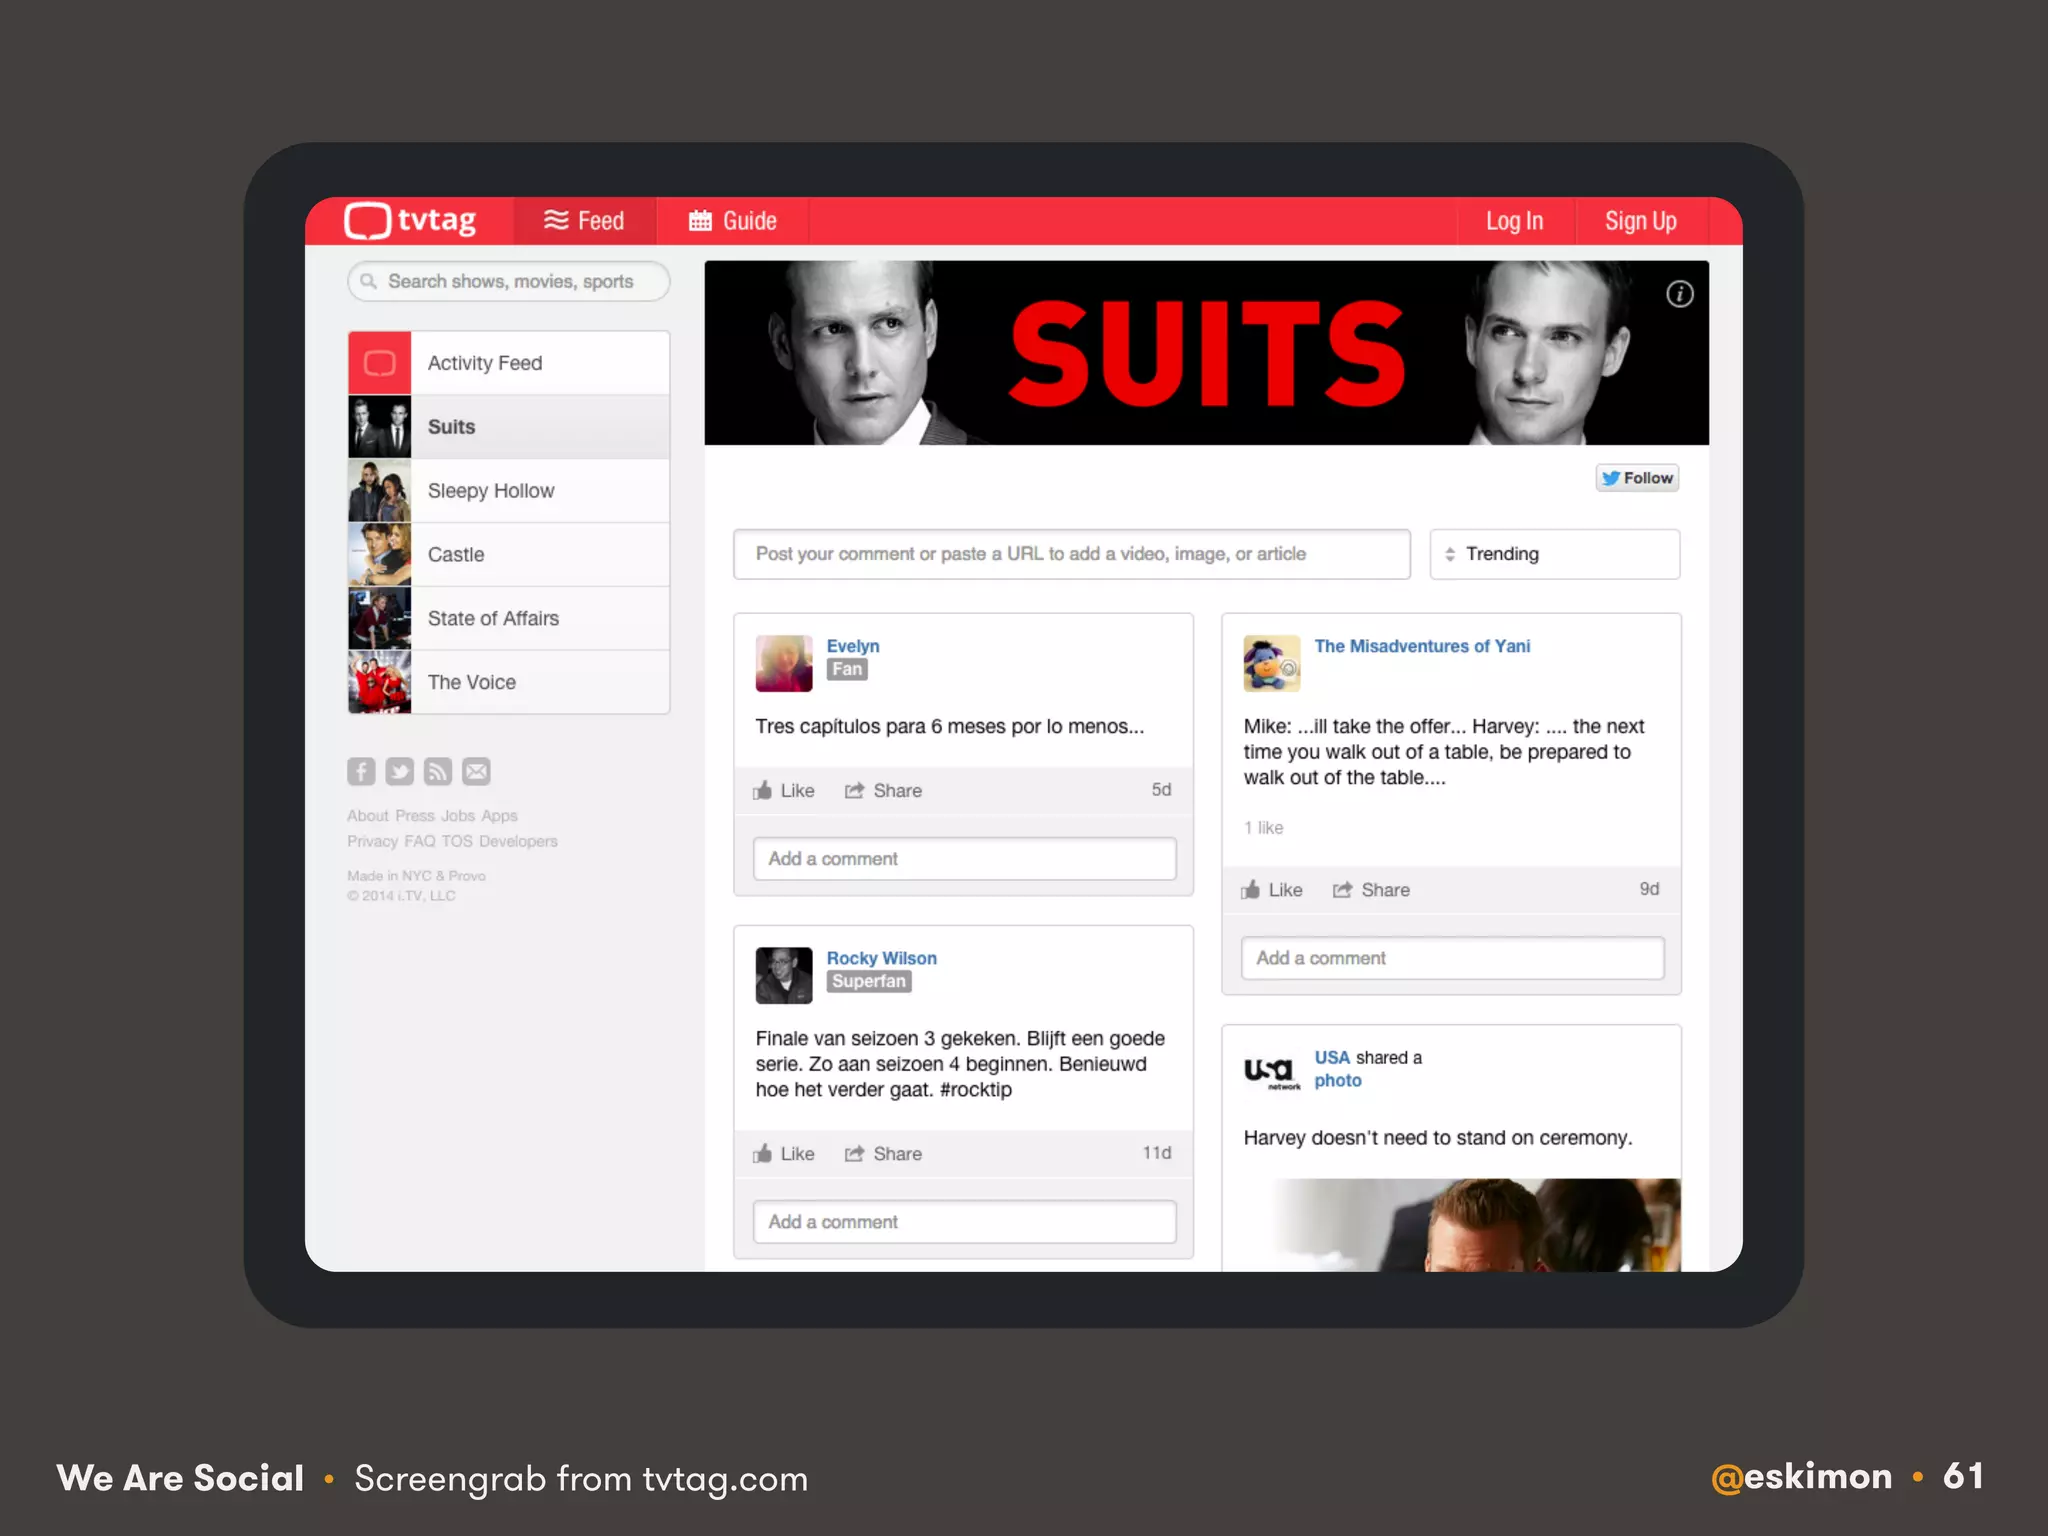Click the info icon on Suits banner
This screenshot has height=1536, width=2048.
(1680, 294)
